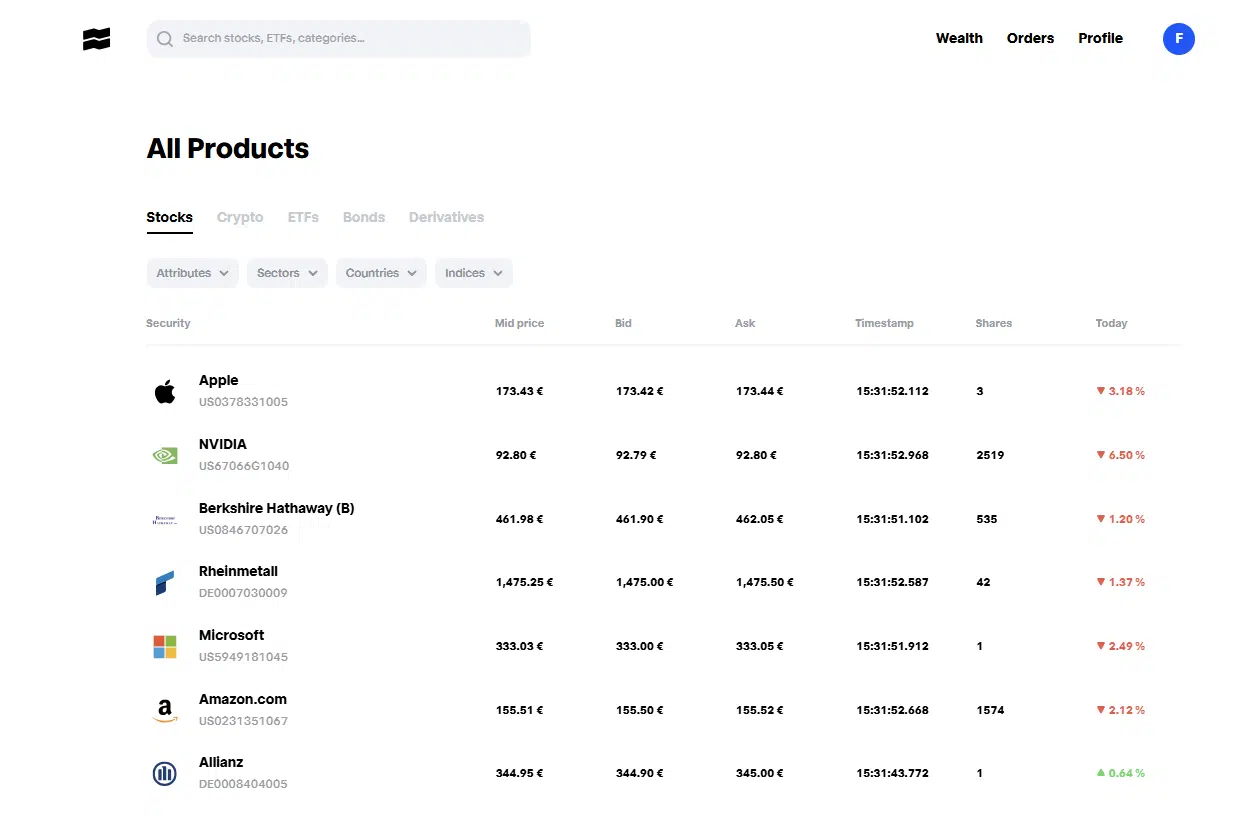The width and height of the screenshot is (1238, 819).
Task: Click Apple ISIN US0378331005
Action: pos(243,402)
